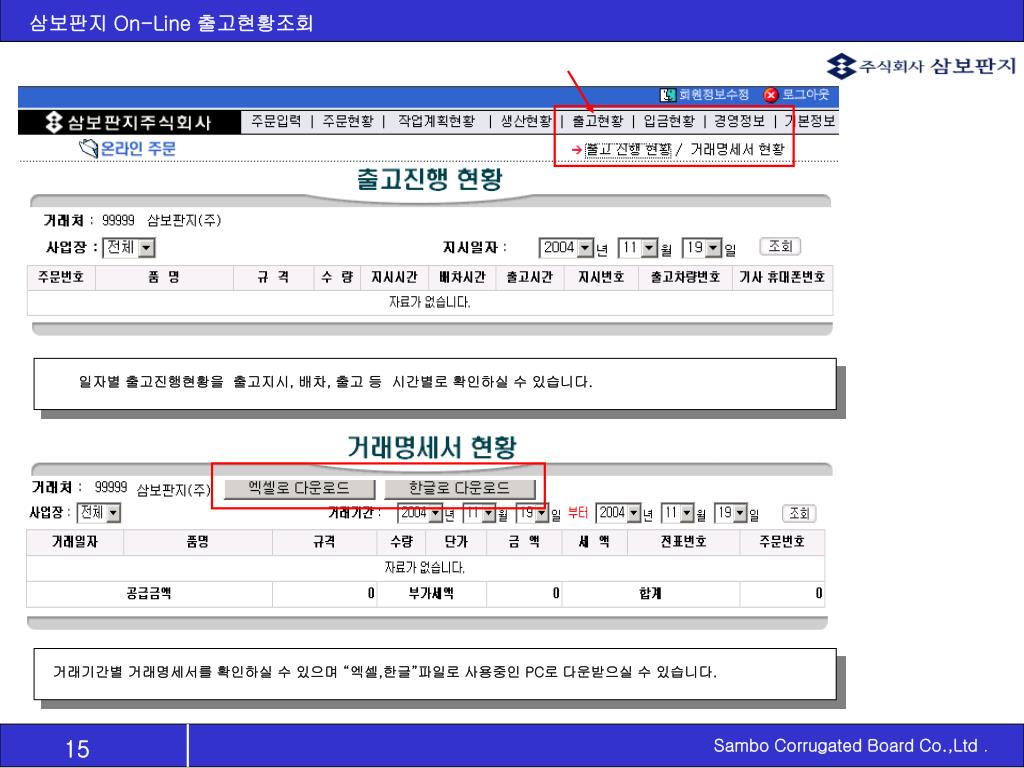Click the 회원정보수정 icon
Image resolution: width=1024 pixels, height=768 pixels.
coord(667,95)
